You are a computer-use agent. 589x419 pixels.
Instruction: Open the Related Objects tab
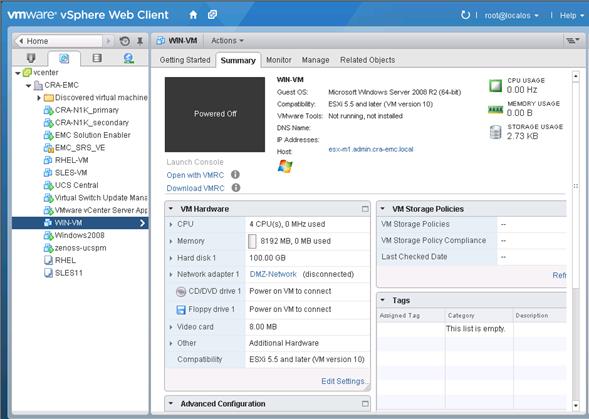tap(367, 60)
